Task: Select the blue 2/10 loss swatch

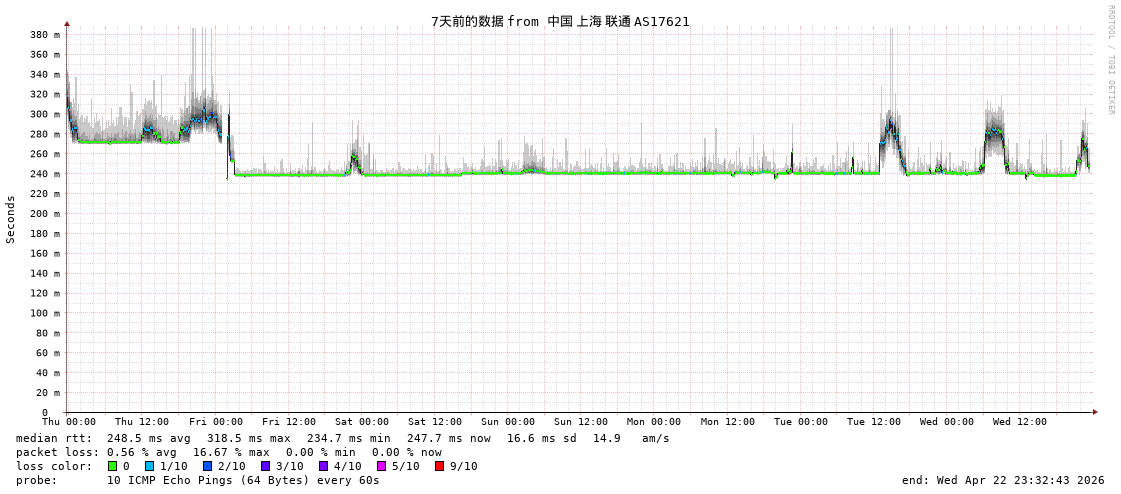Action: pos(207,466)
